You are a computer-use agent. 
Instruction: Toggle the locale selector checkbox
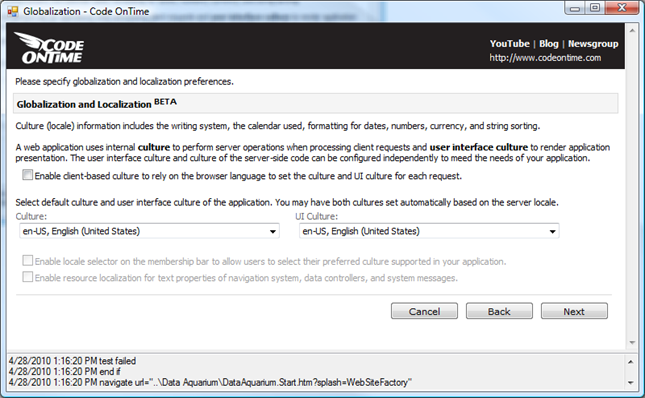point(27,260)
